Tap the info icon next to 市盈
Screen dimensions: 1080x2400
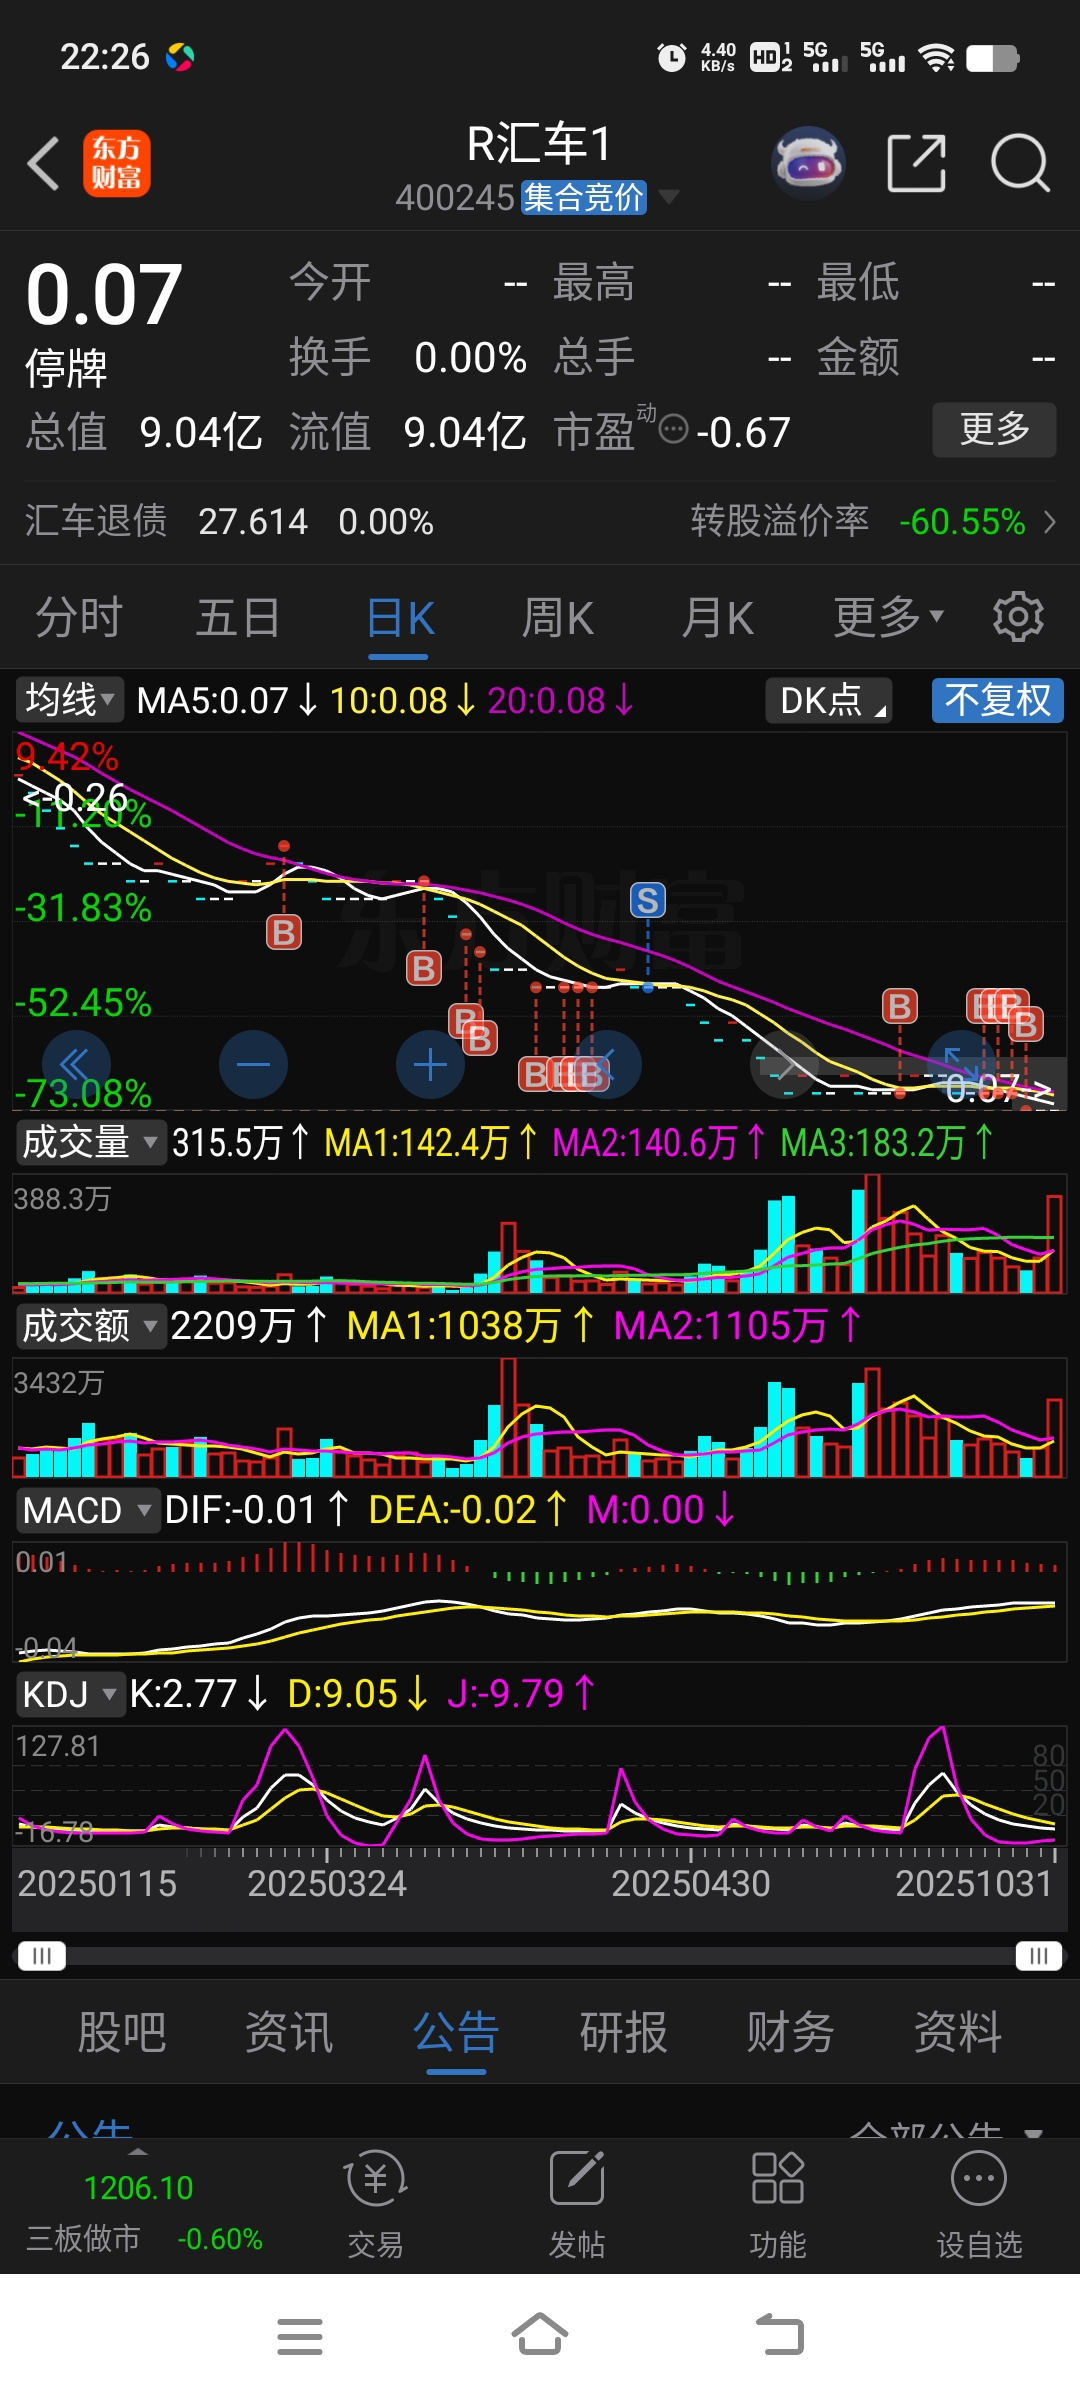674,430
